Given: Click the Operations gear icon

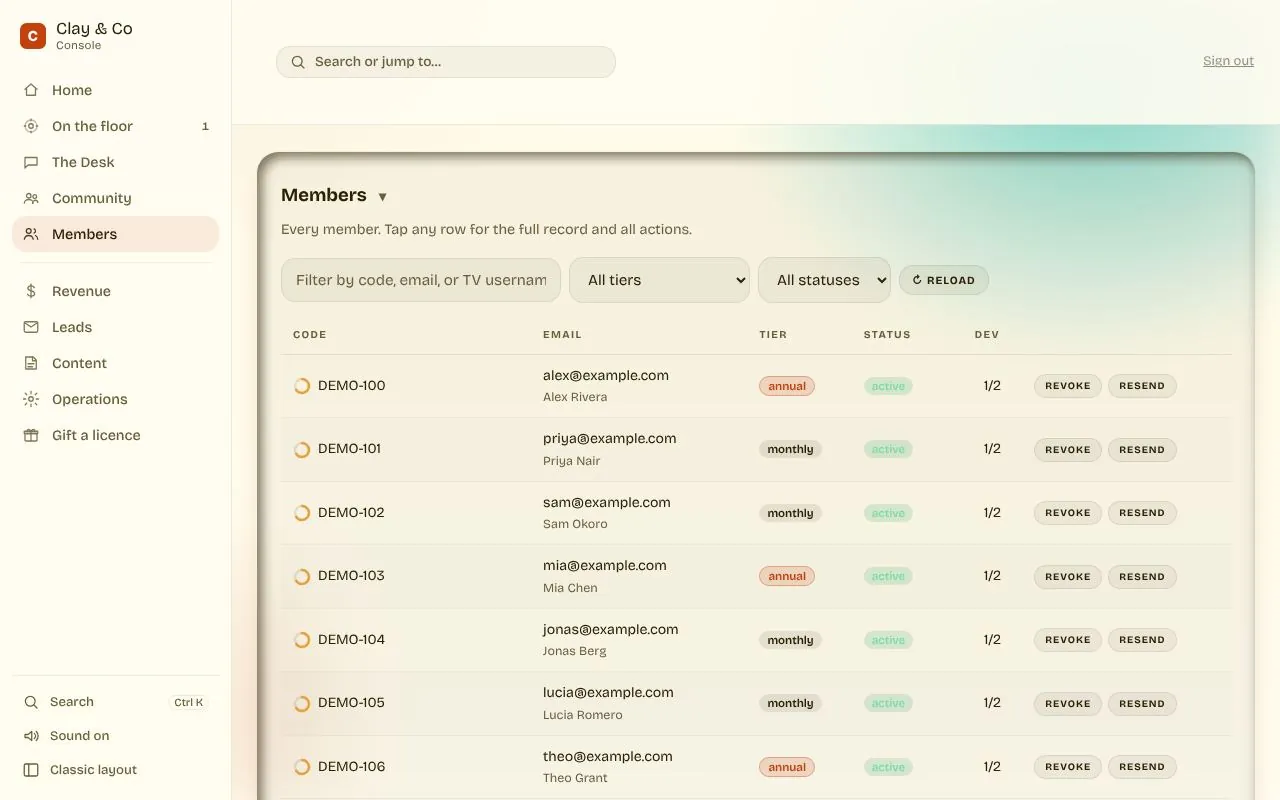Looking at the screenshot, I should 32,399.
